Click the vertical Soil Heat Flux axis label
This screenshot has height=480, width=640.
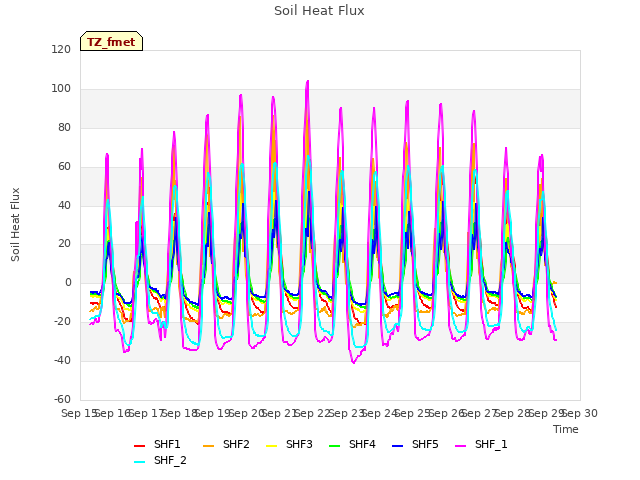(15, 224)
